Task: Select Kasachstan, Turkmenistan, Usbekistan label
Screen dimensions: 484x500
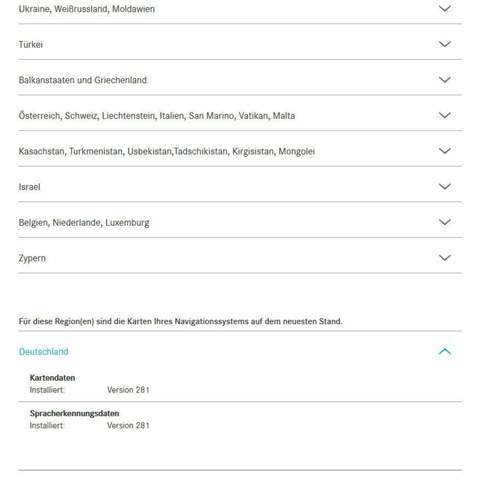Action: pos(167,151)
